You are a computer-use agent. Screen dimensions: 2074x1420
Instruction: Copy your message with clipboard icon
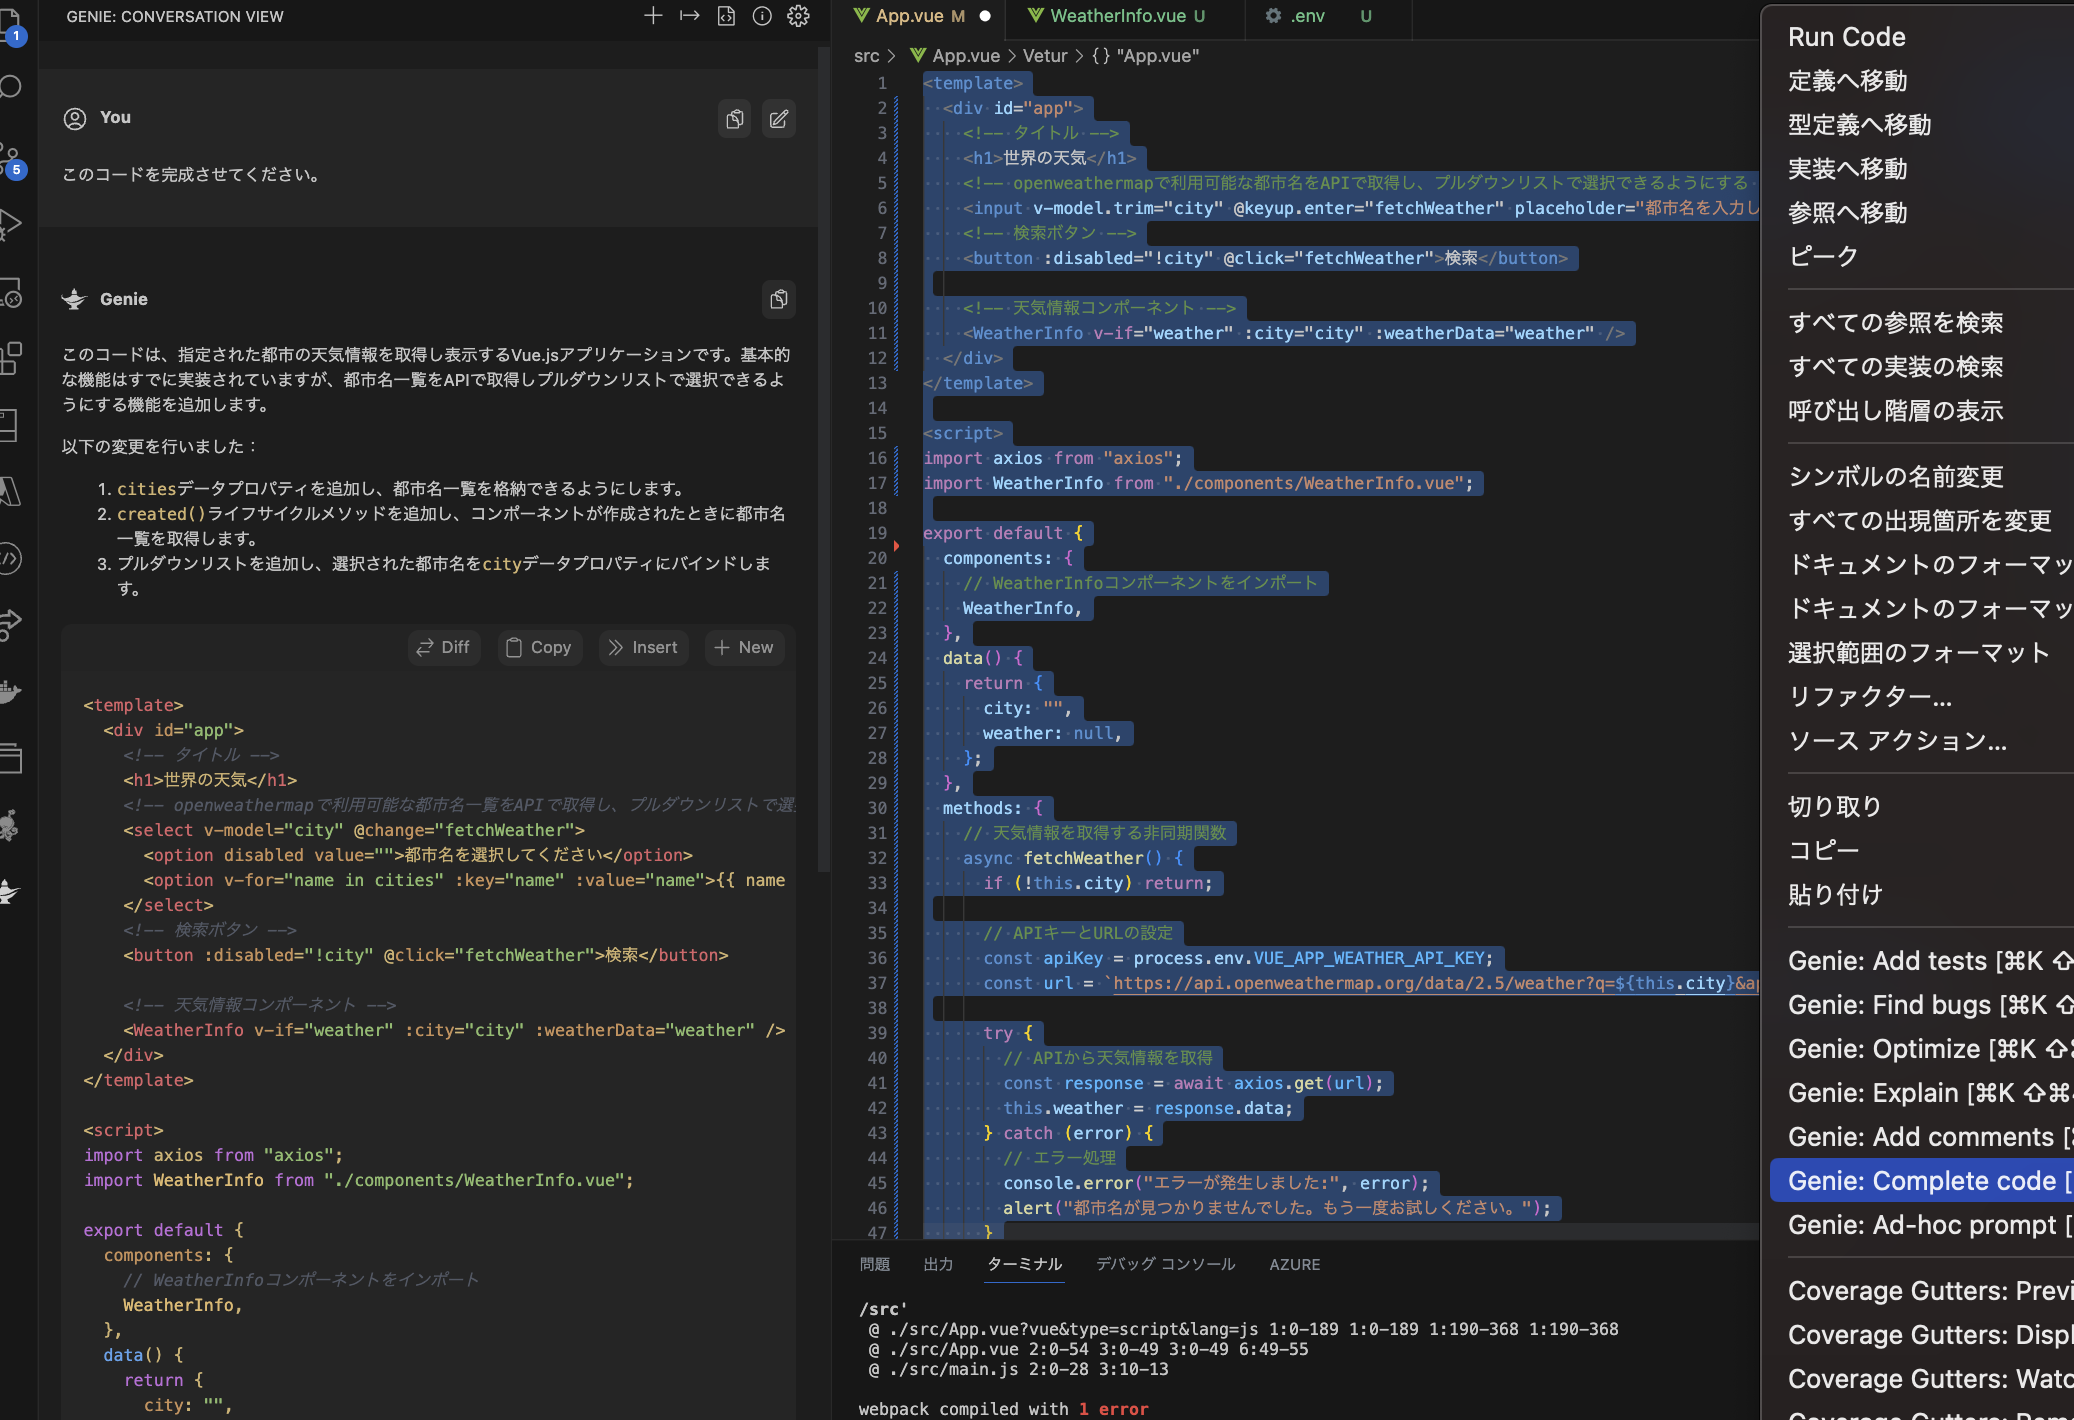(x=734, y=119)
